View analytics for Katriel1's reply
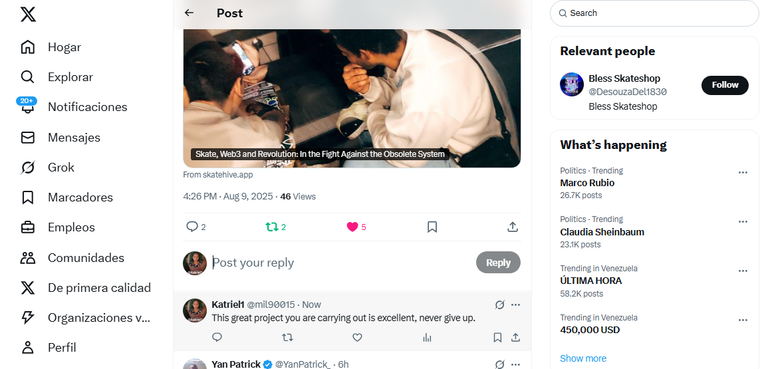This screenshot has height=369, width=768. pyautogui.click(x=427, y=337)
